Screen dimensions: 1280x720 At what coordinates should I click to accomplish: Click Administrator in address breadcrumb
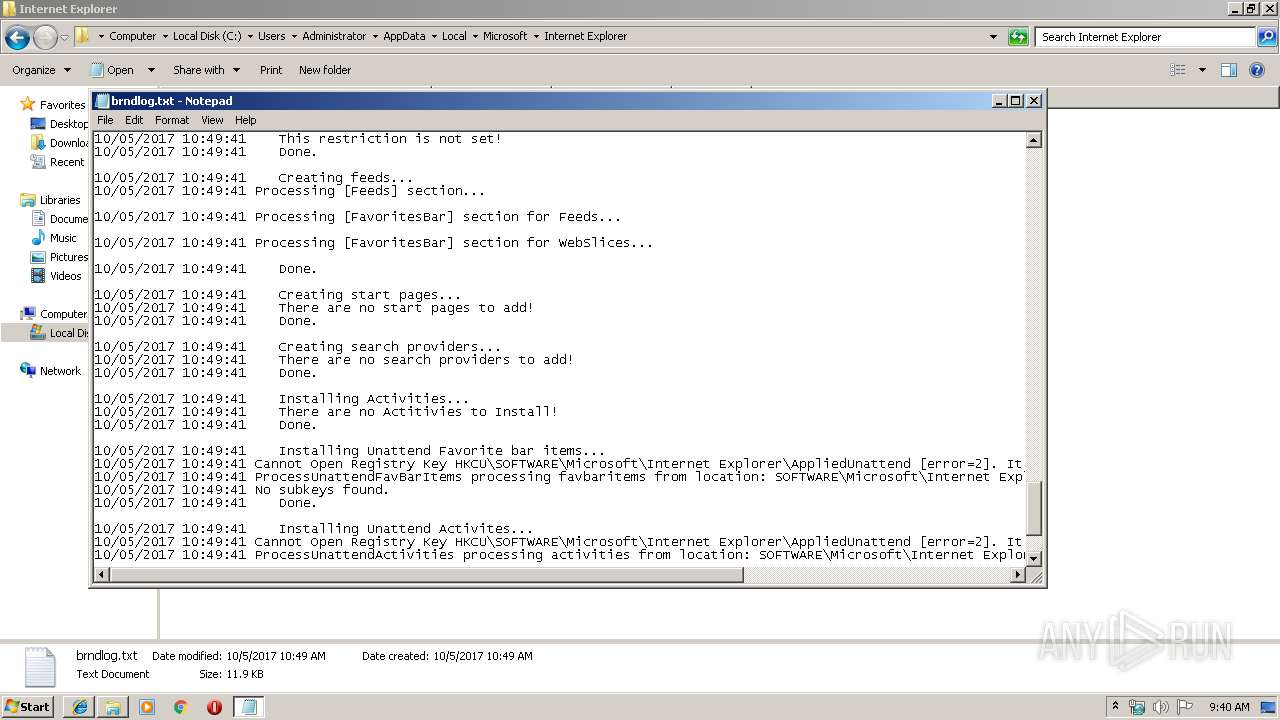[x=334, y=36]
